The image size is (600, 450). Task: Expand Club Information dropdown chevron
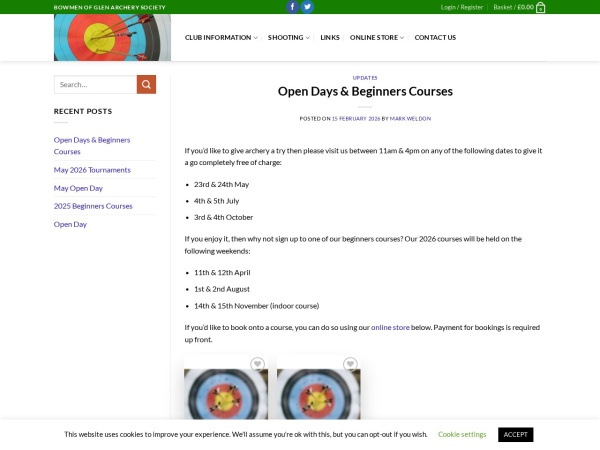[255, 38]
